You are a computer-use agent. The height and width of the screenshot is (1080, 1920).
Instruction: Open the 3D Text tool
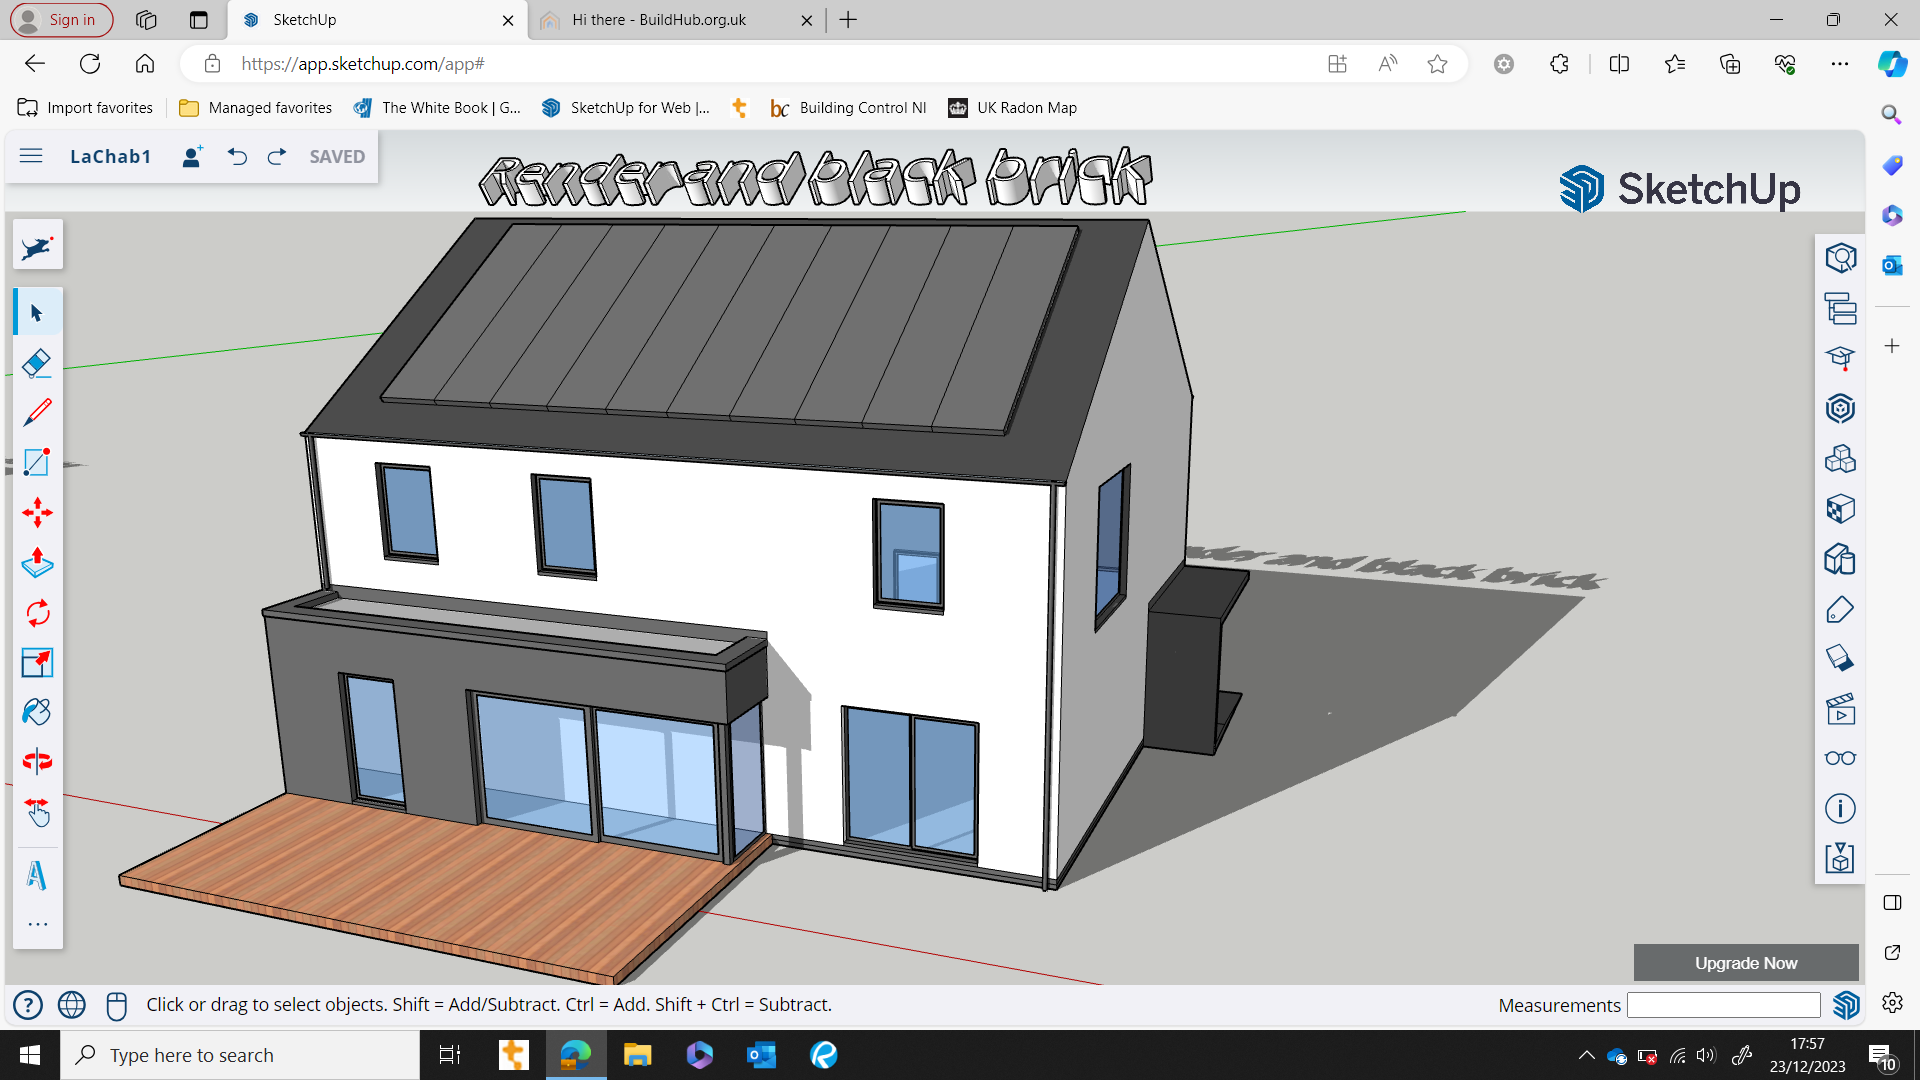pyautogui.click(x=37, y=875)
